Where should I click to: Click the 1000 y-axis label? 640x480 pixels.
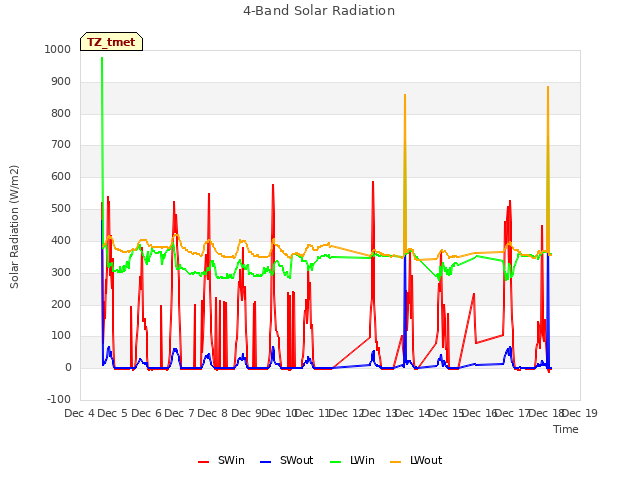(x=58, y=49)
